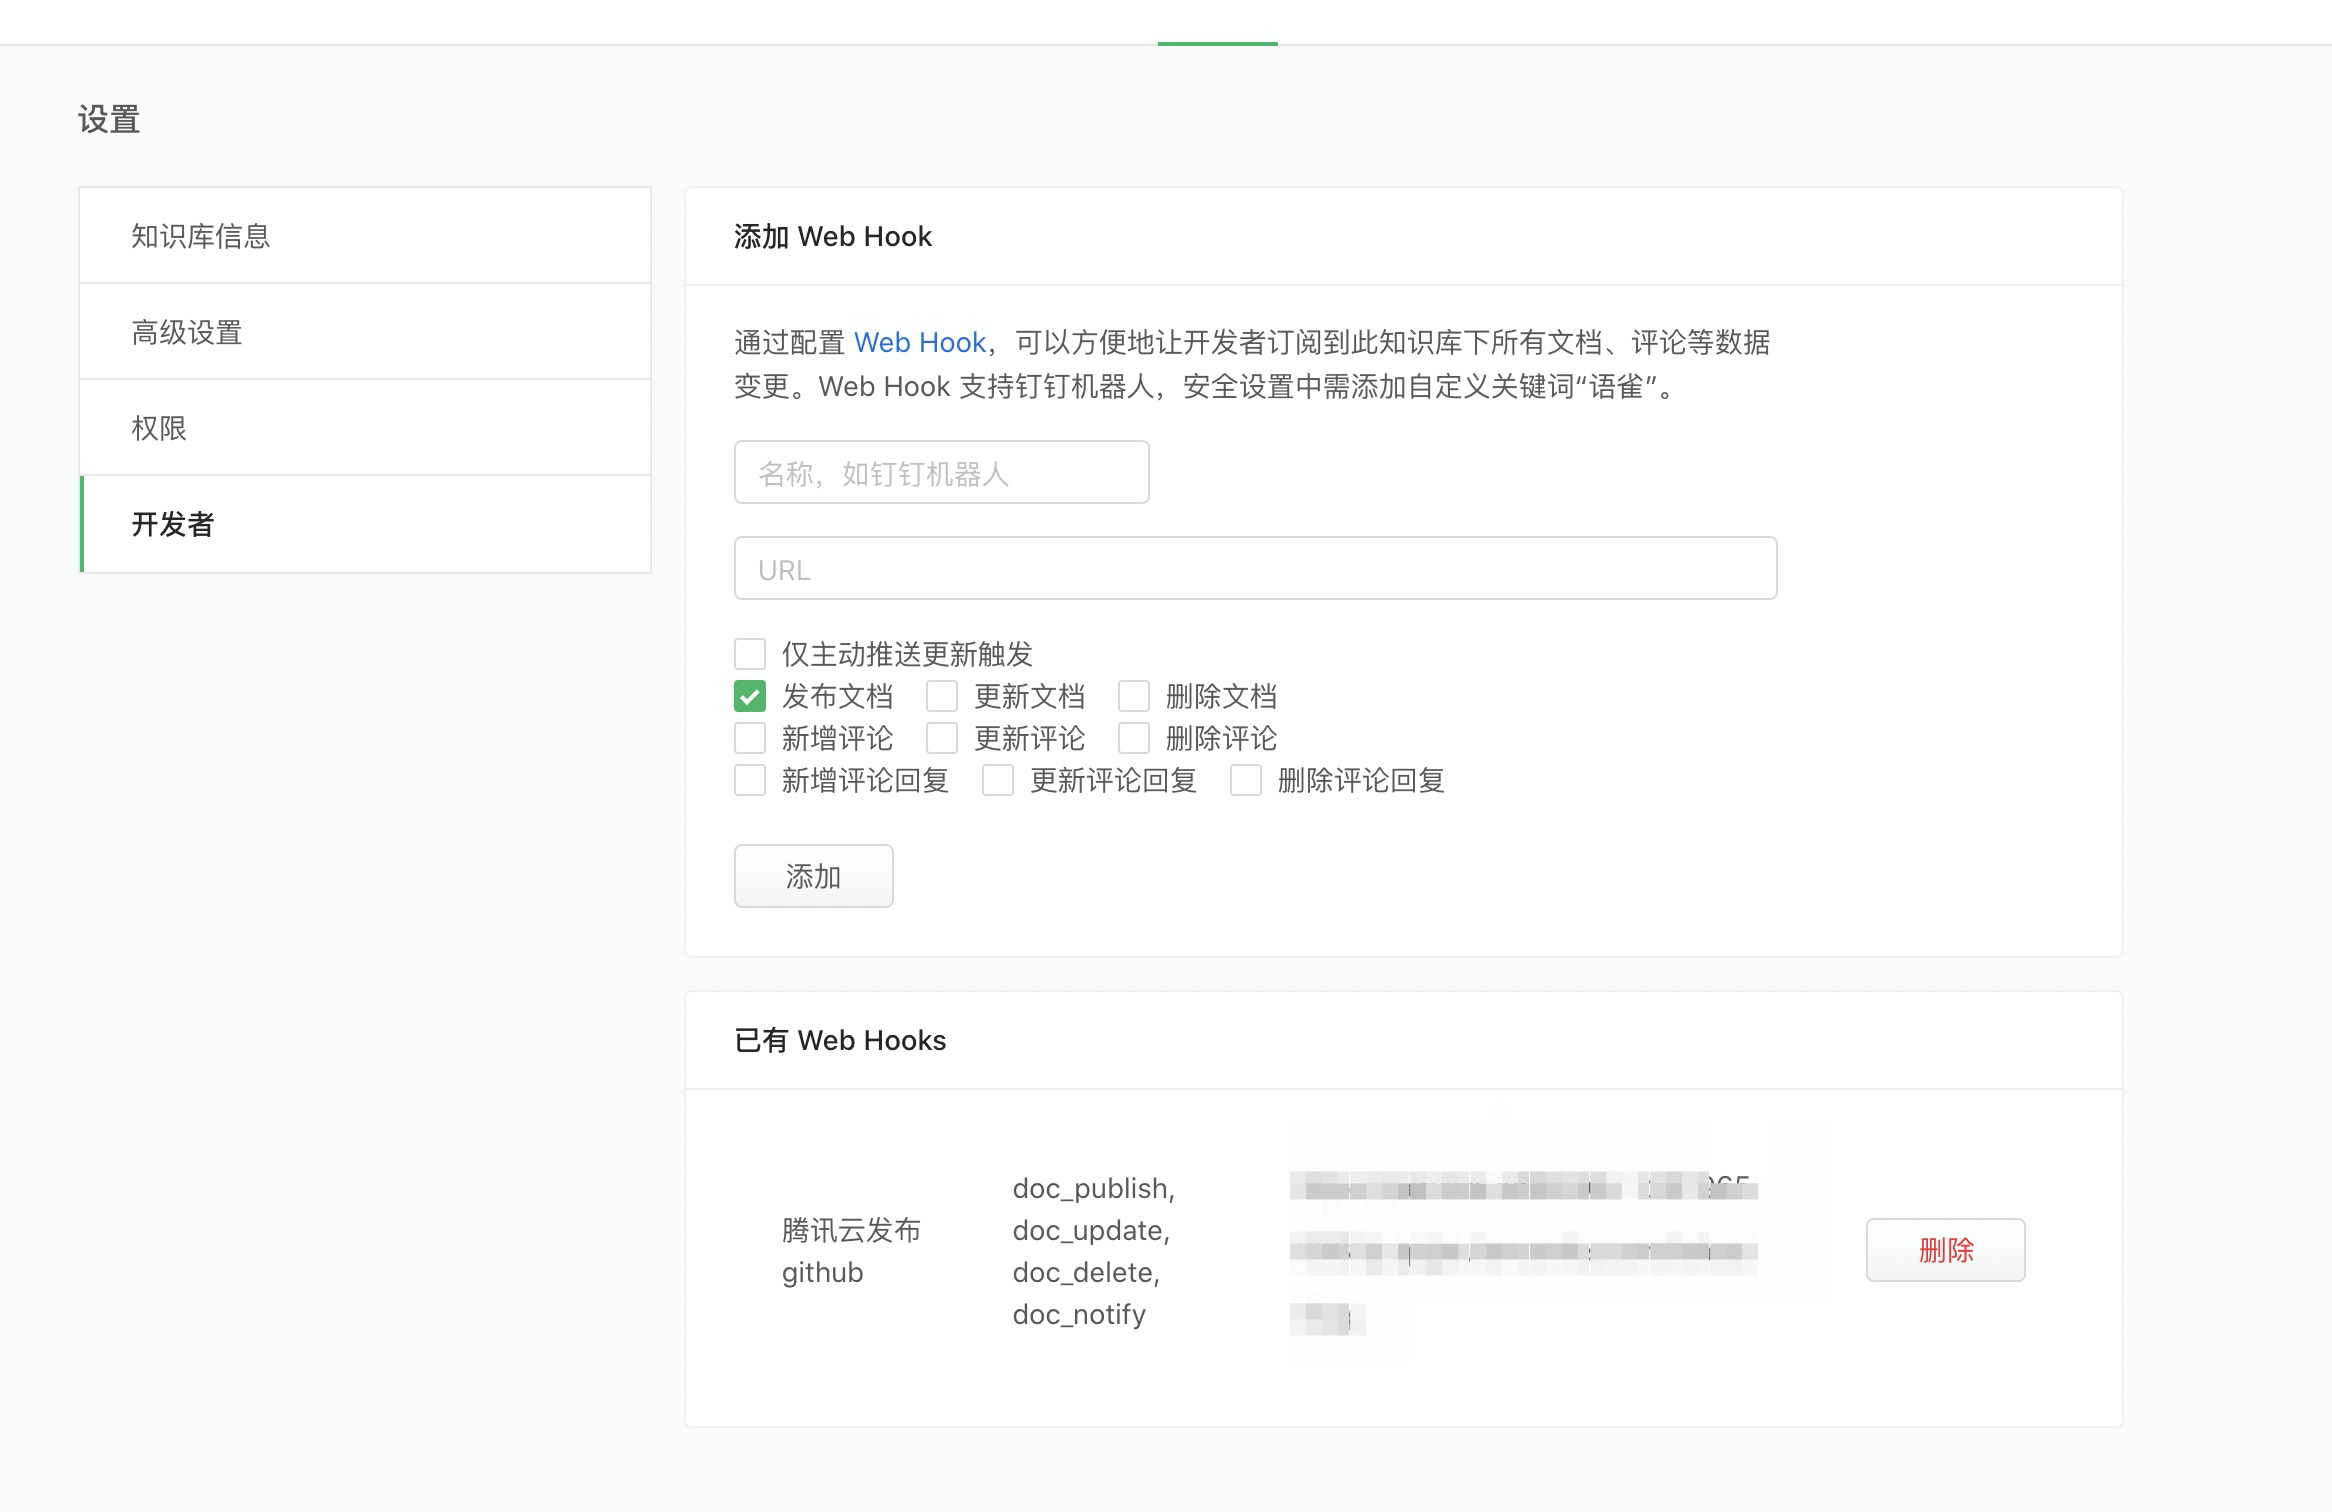Viewport: 2332px width, 1512px height.
Task: Enable the 更新评论 checkbox
Action: coord(942,738)
